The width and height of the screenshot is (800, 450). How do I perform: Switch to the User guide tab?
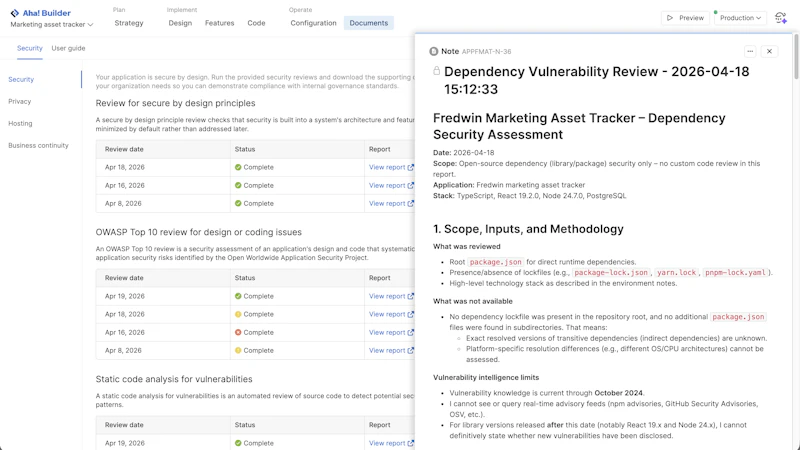68,48
